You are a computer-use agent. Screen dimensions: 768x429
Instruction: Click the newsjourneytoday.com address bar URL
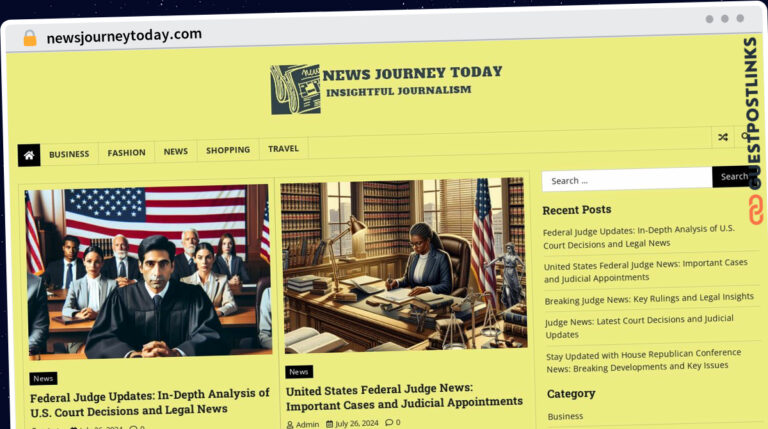(x=124, y=36)
